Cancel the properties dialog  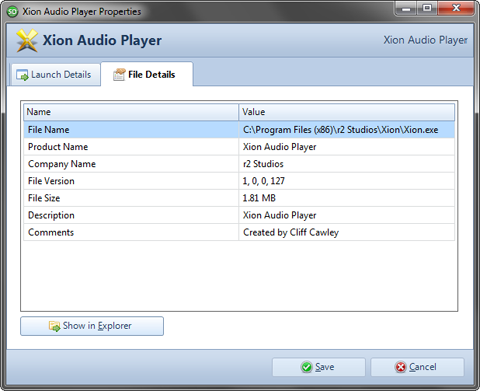pos(417,367)
